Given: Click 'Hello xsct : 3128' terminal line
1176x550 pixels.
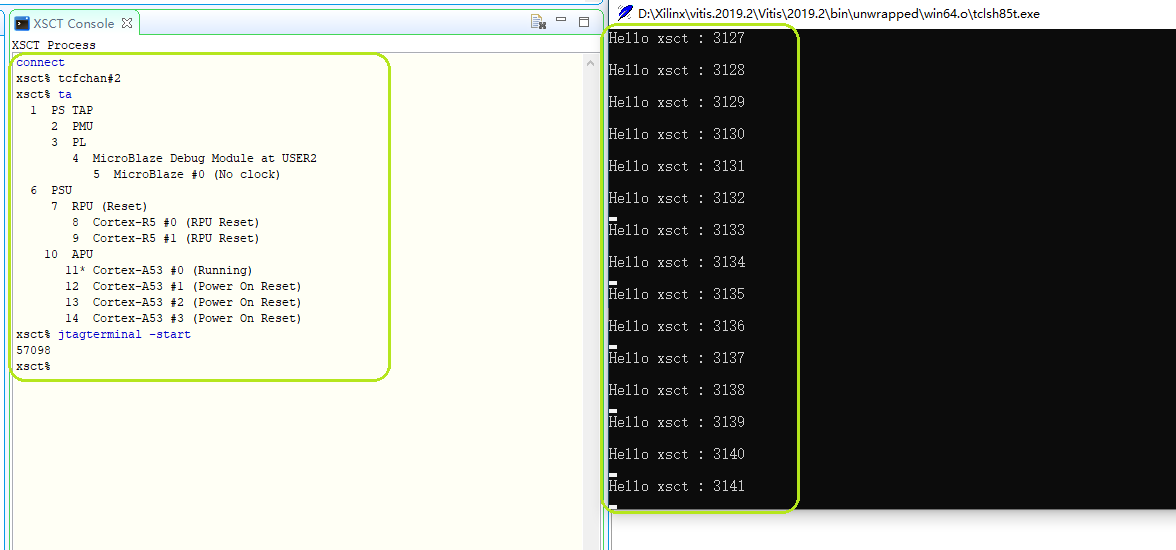Looking at the screenshot, I should coord(676,71).
